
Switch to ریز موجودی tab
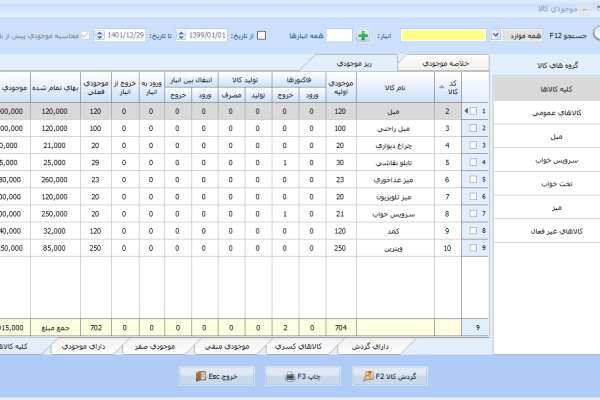coord(354,63)
